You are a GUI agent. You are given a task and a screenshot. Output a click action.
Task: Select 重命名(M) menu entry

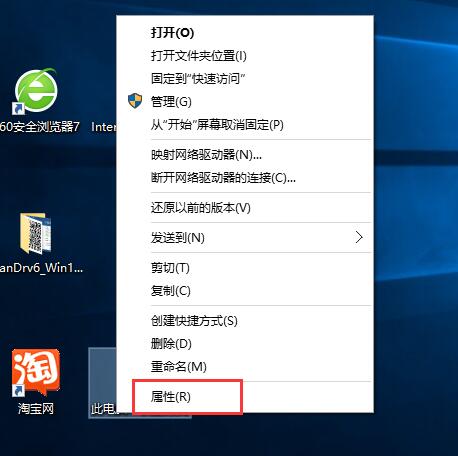(245, 367)
